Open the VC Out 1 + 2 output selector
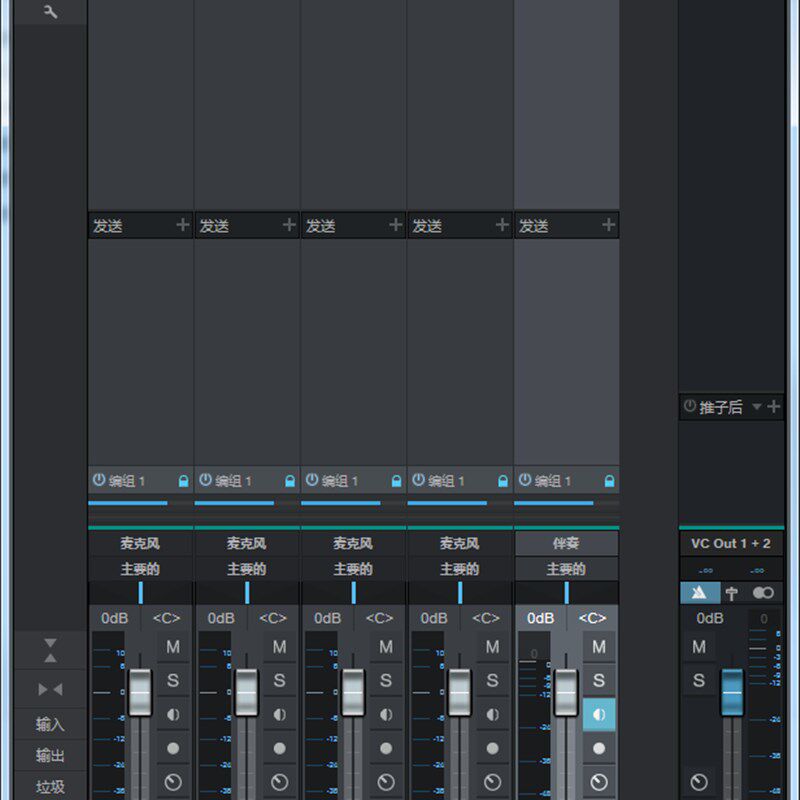800x800 pixels. click(x=731, y=543)
